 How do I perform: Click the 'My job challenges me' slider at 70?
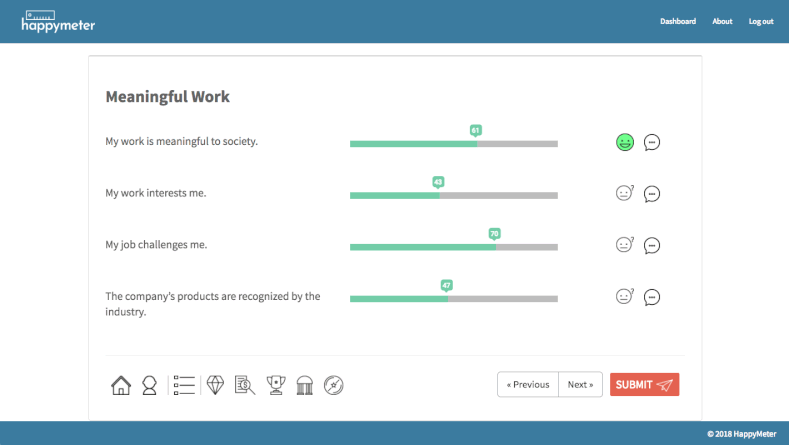pos(495,246)
